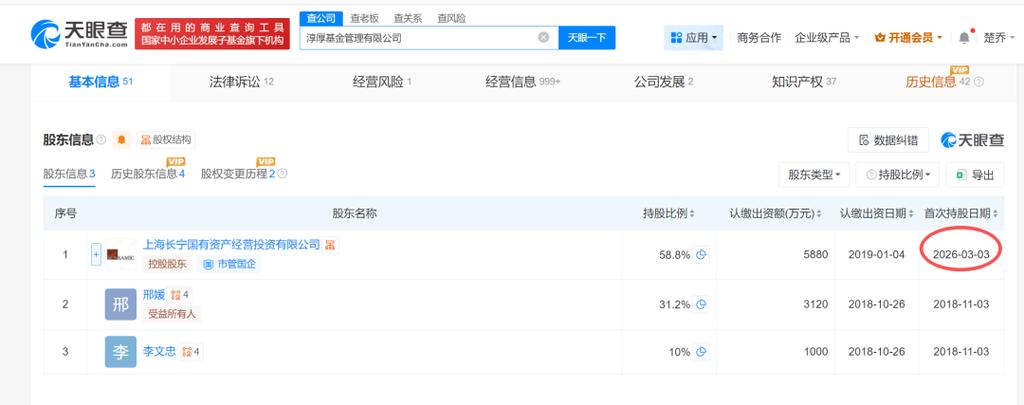Open the shareholder info help question icon
Viewport: 1024px width, 405px height.
tap(101, 140)
